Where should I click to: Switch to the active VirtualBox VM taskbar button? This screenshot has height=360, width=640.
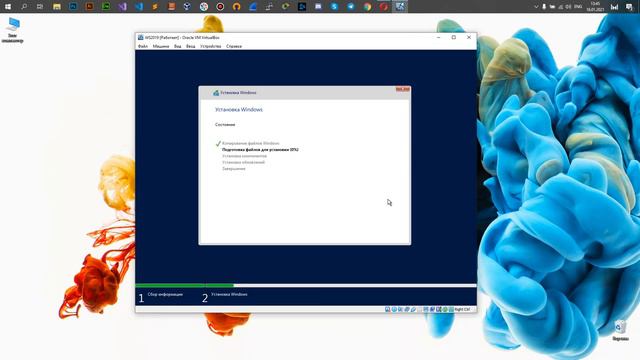400,7
